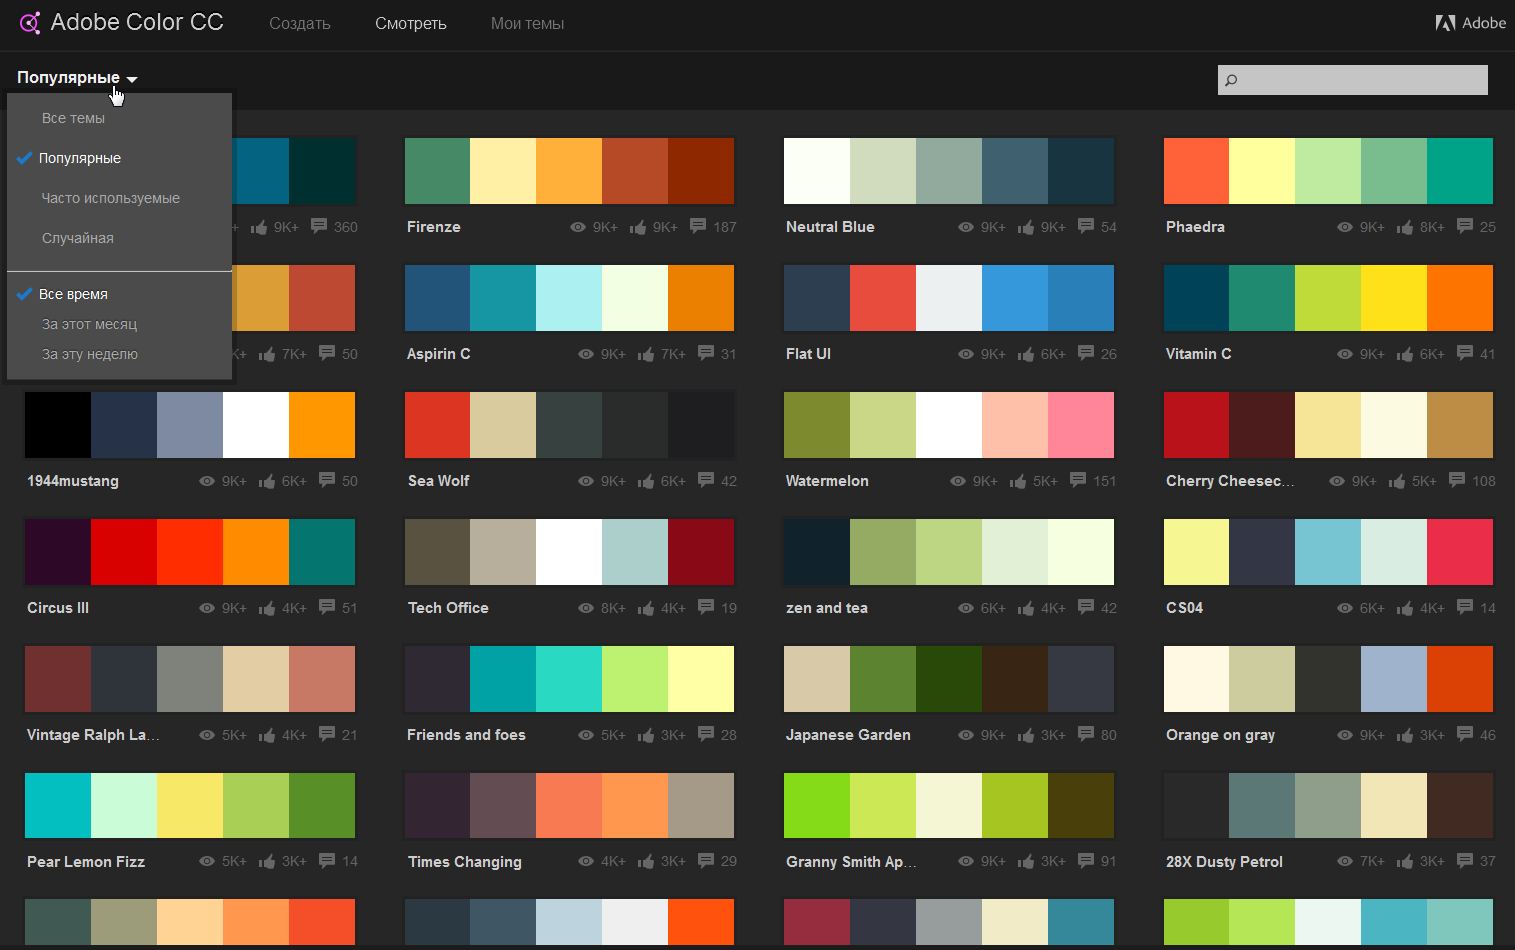Click the views eye icon for Times Changing
1515x950 pixels.
[x=586, y=861]
